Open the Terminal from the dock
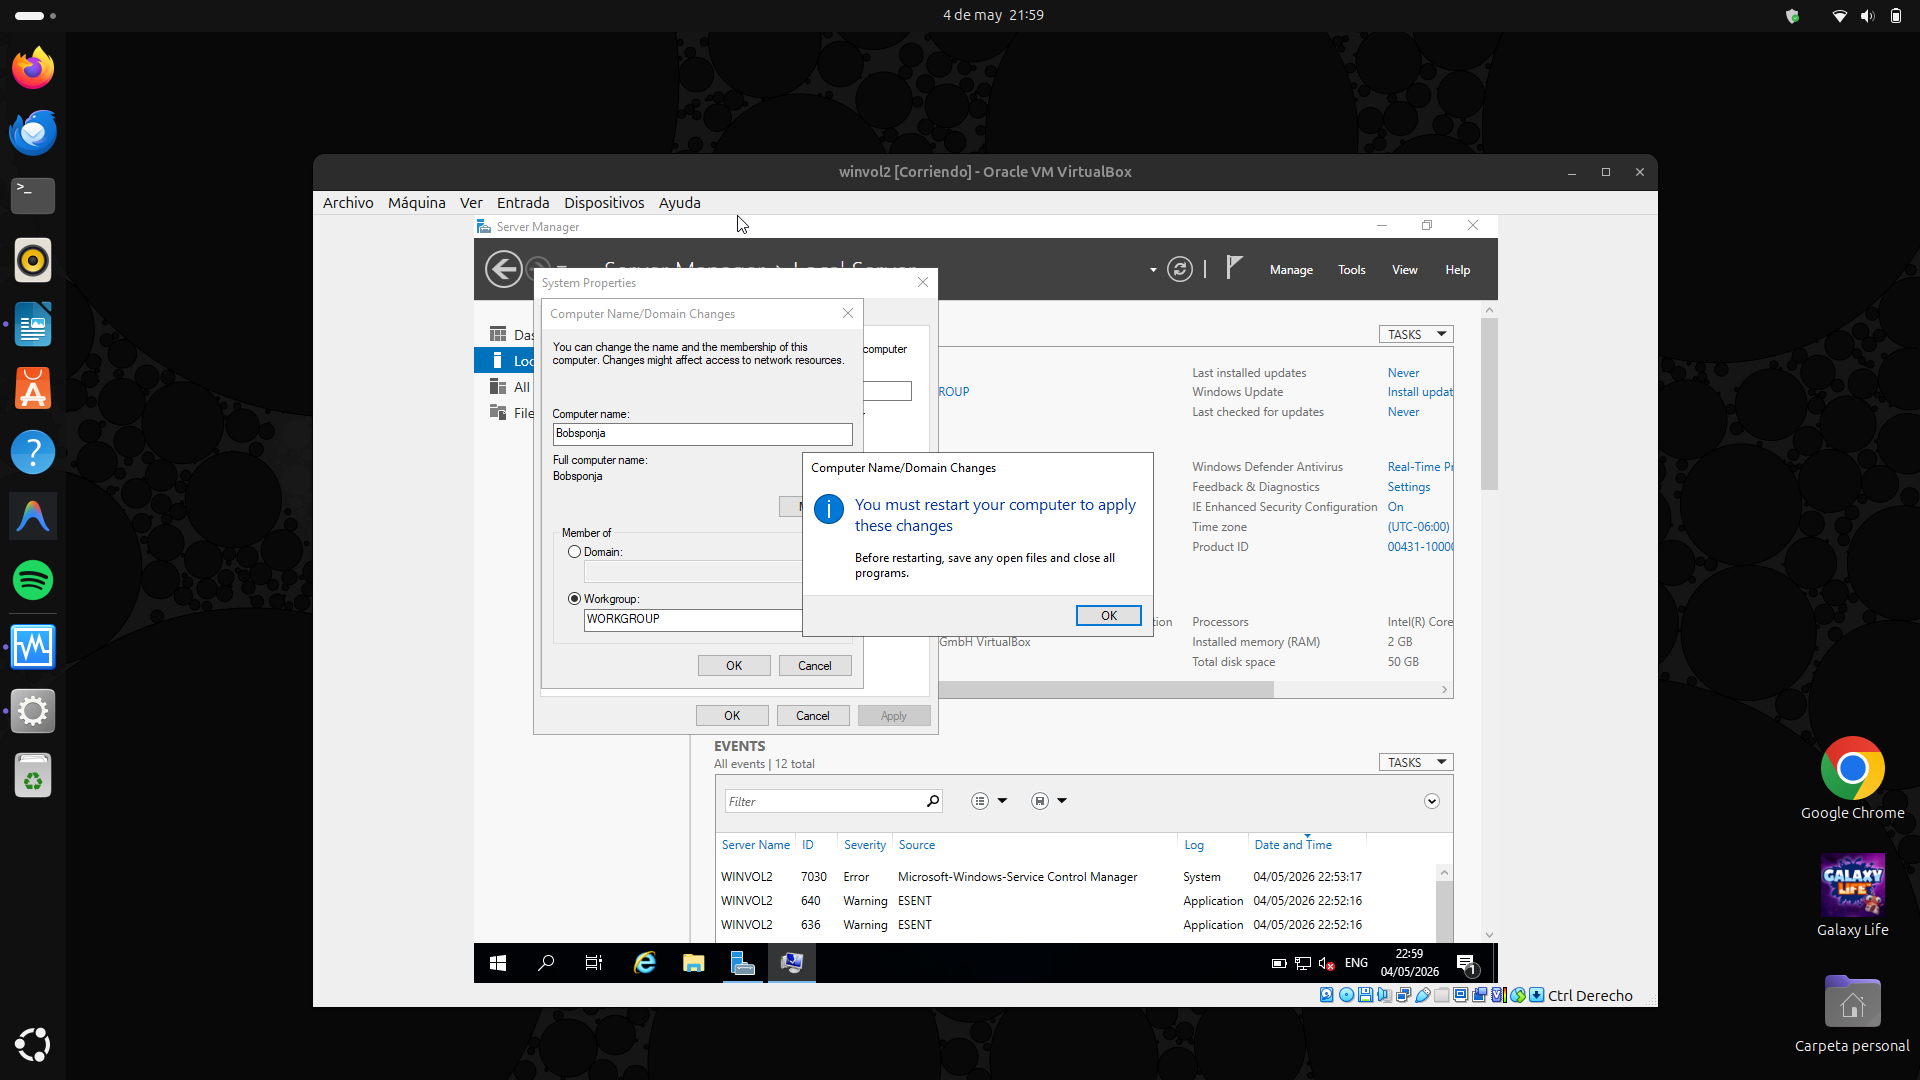This screenshot has width=1920, height=1080. 33,196
